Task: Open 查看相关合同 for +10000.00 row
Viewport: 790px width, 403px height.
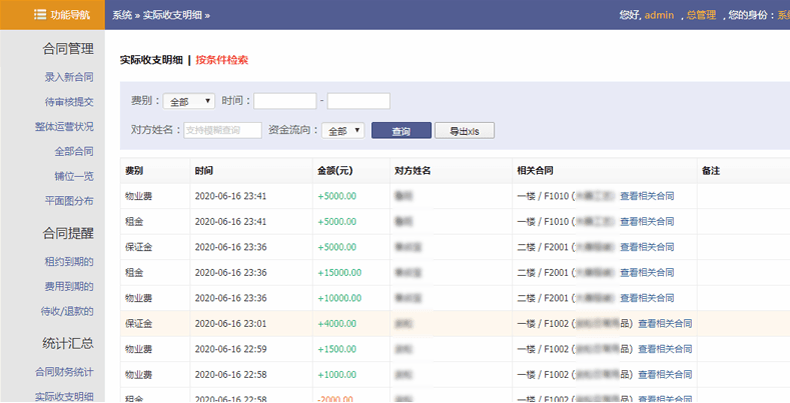Action: 647,298
